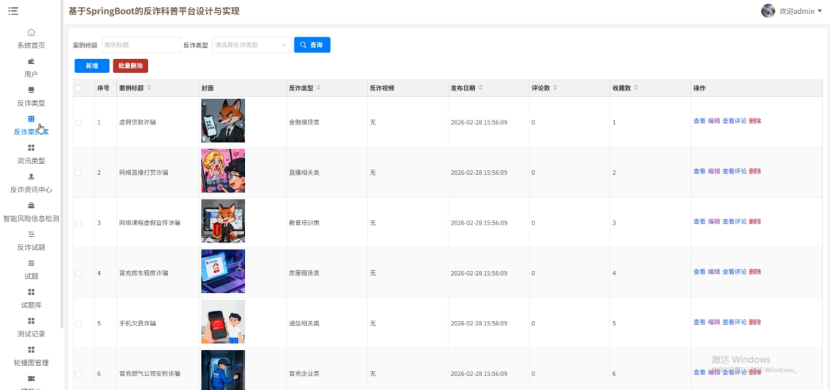The image size is (830, 390).
Task: Go to 测试记录 in the sidebar
Action: click(31, 334)
